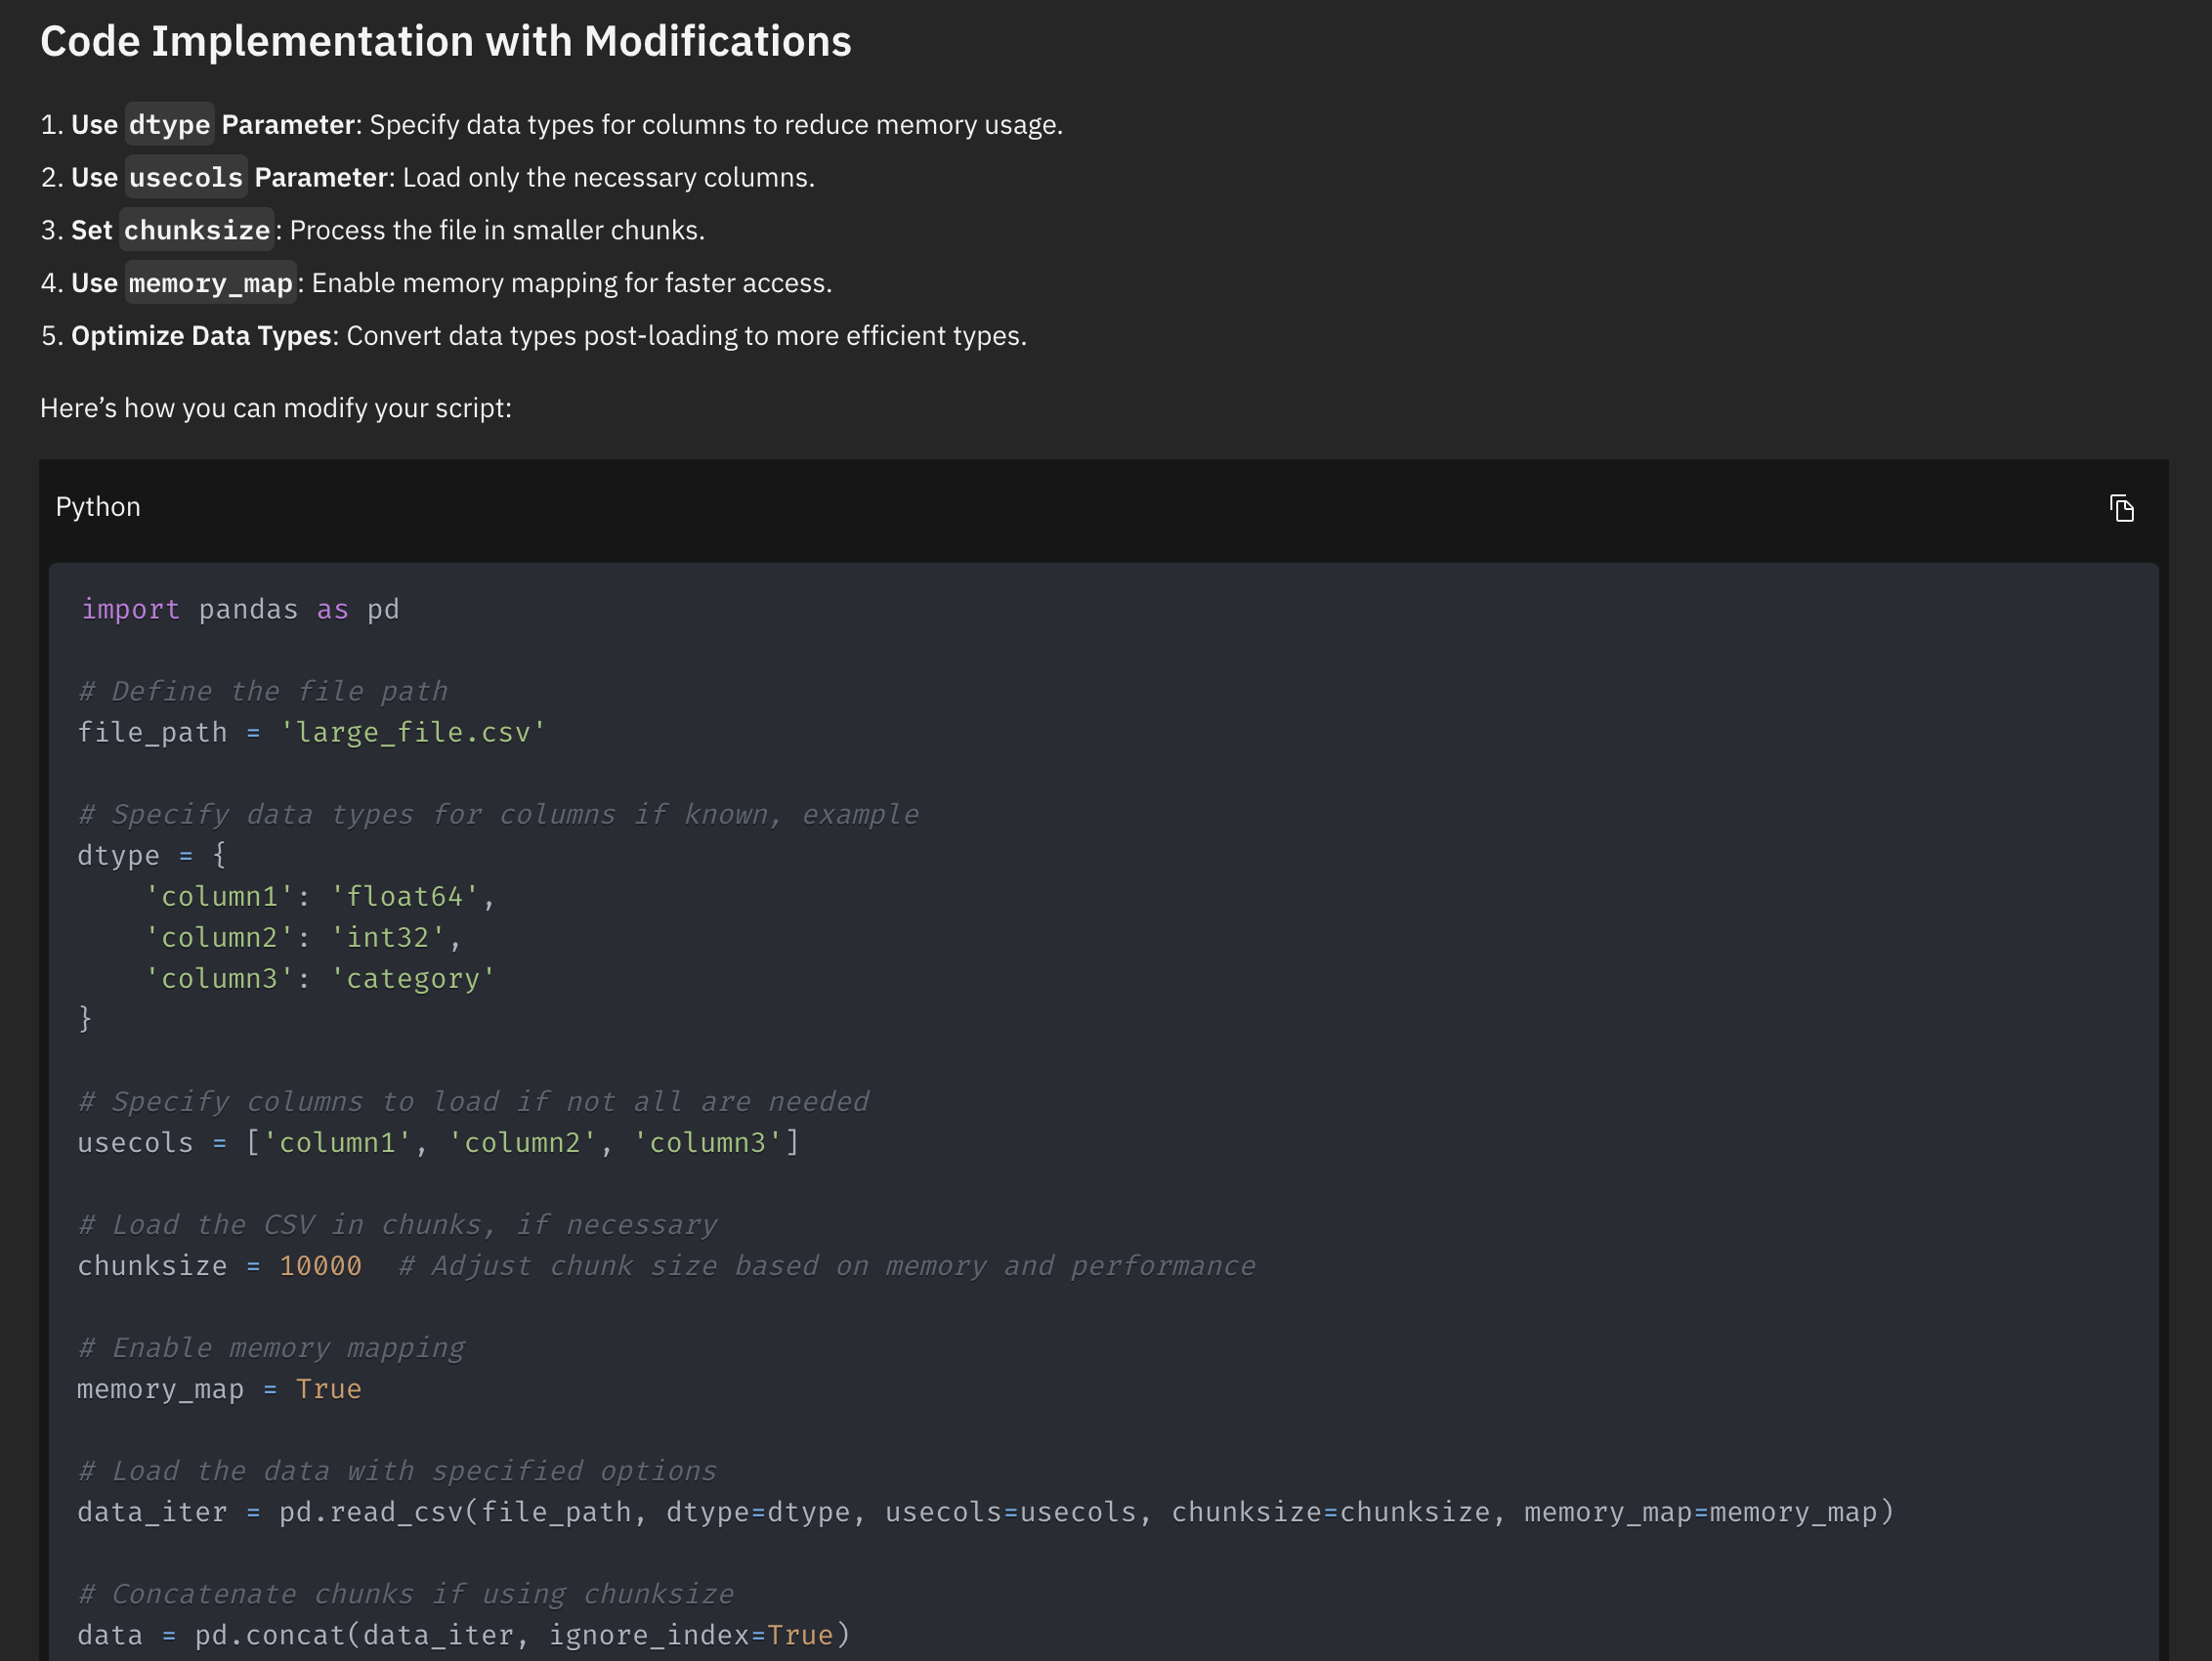Click the inline 'usecols' code tag
The image size is (2212, 1661).
pos(186,177)
